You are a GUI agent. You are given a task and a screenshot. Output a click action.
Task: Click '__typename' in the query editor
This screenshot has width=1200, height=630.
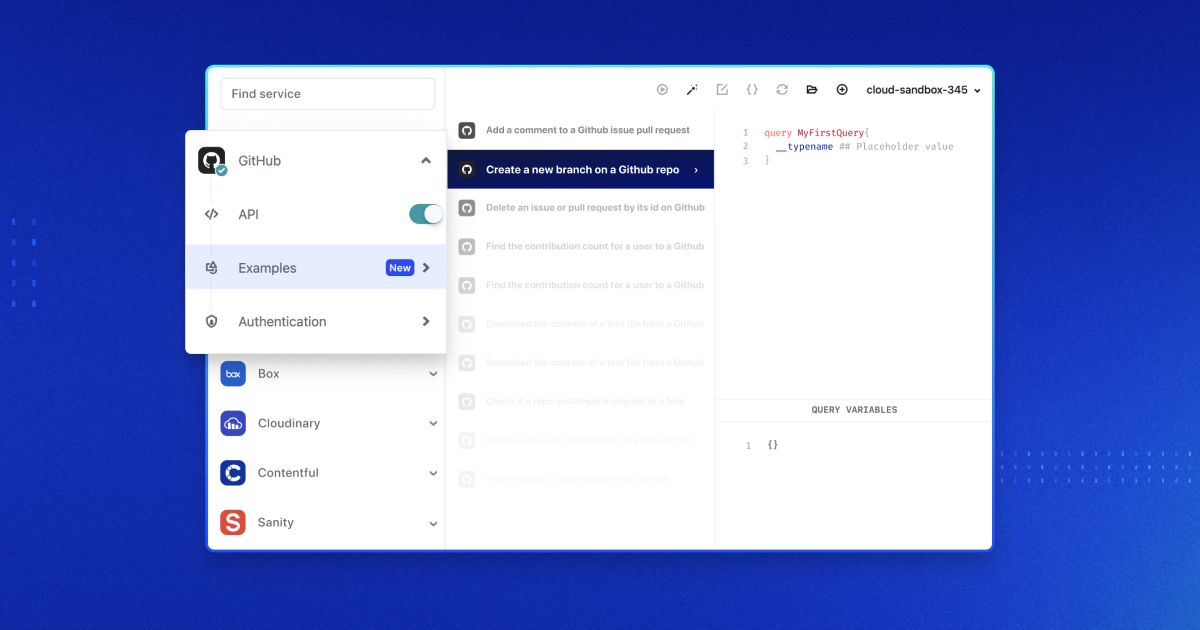(x=804, y=147)
